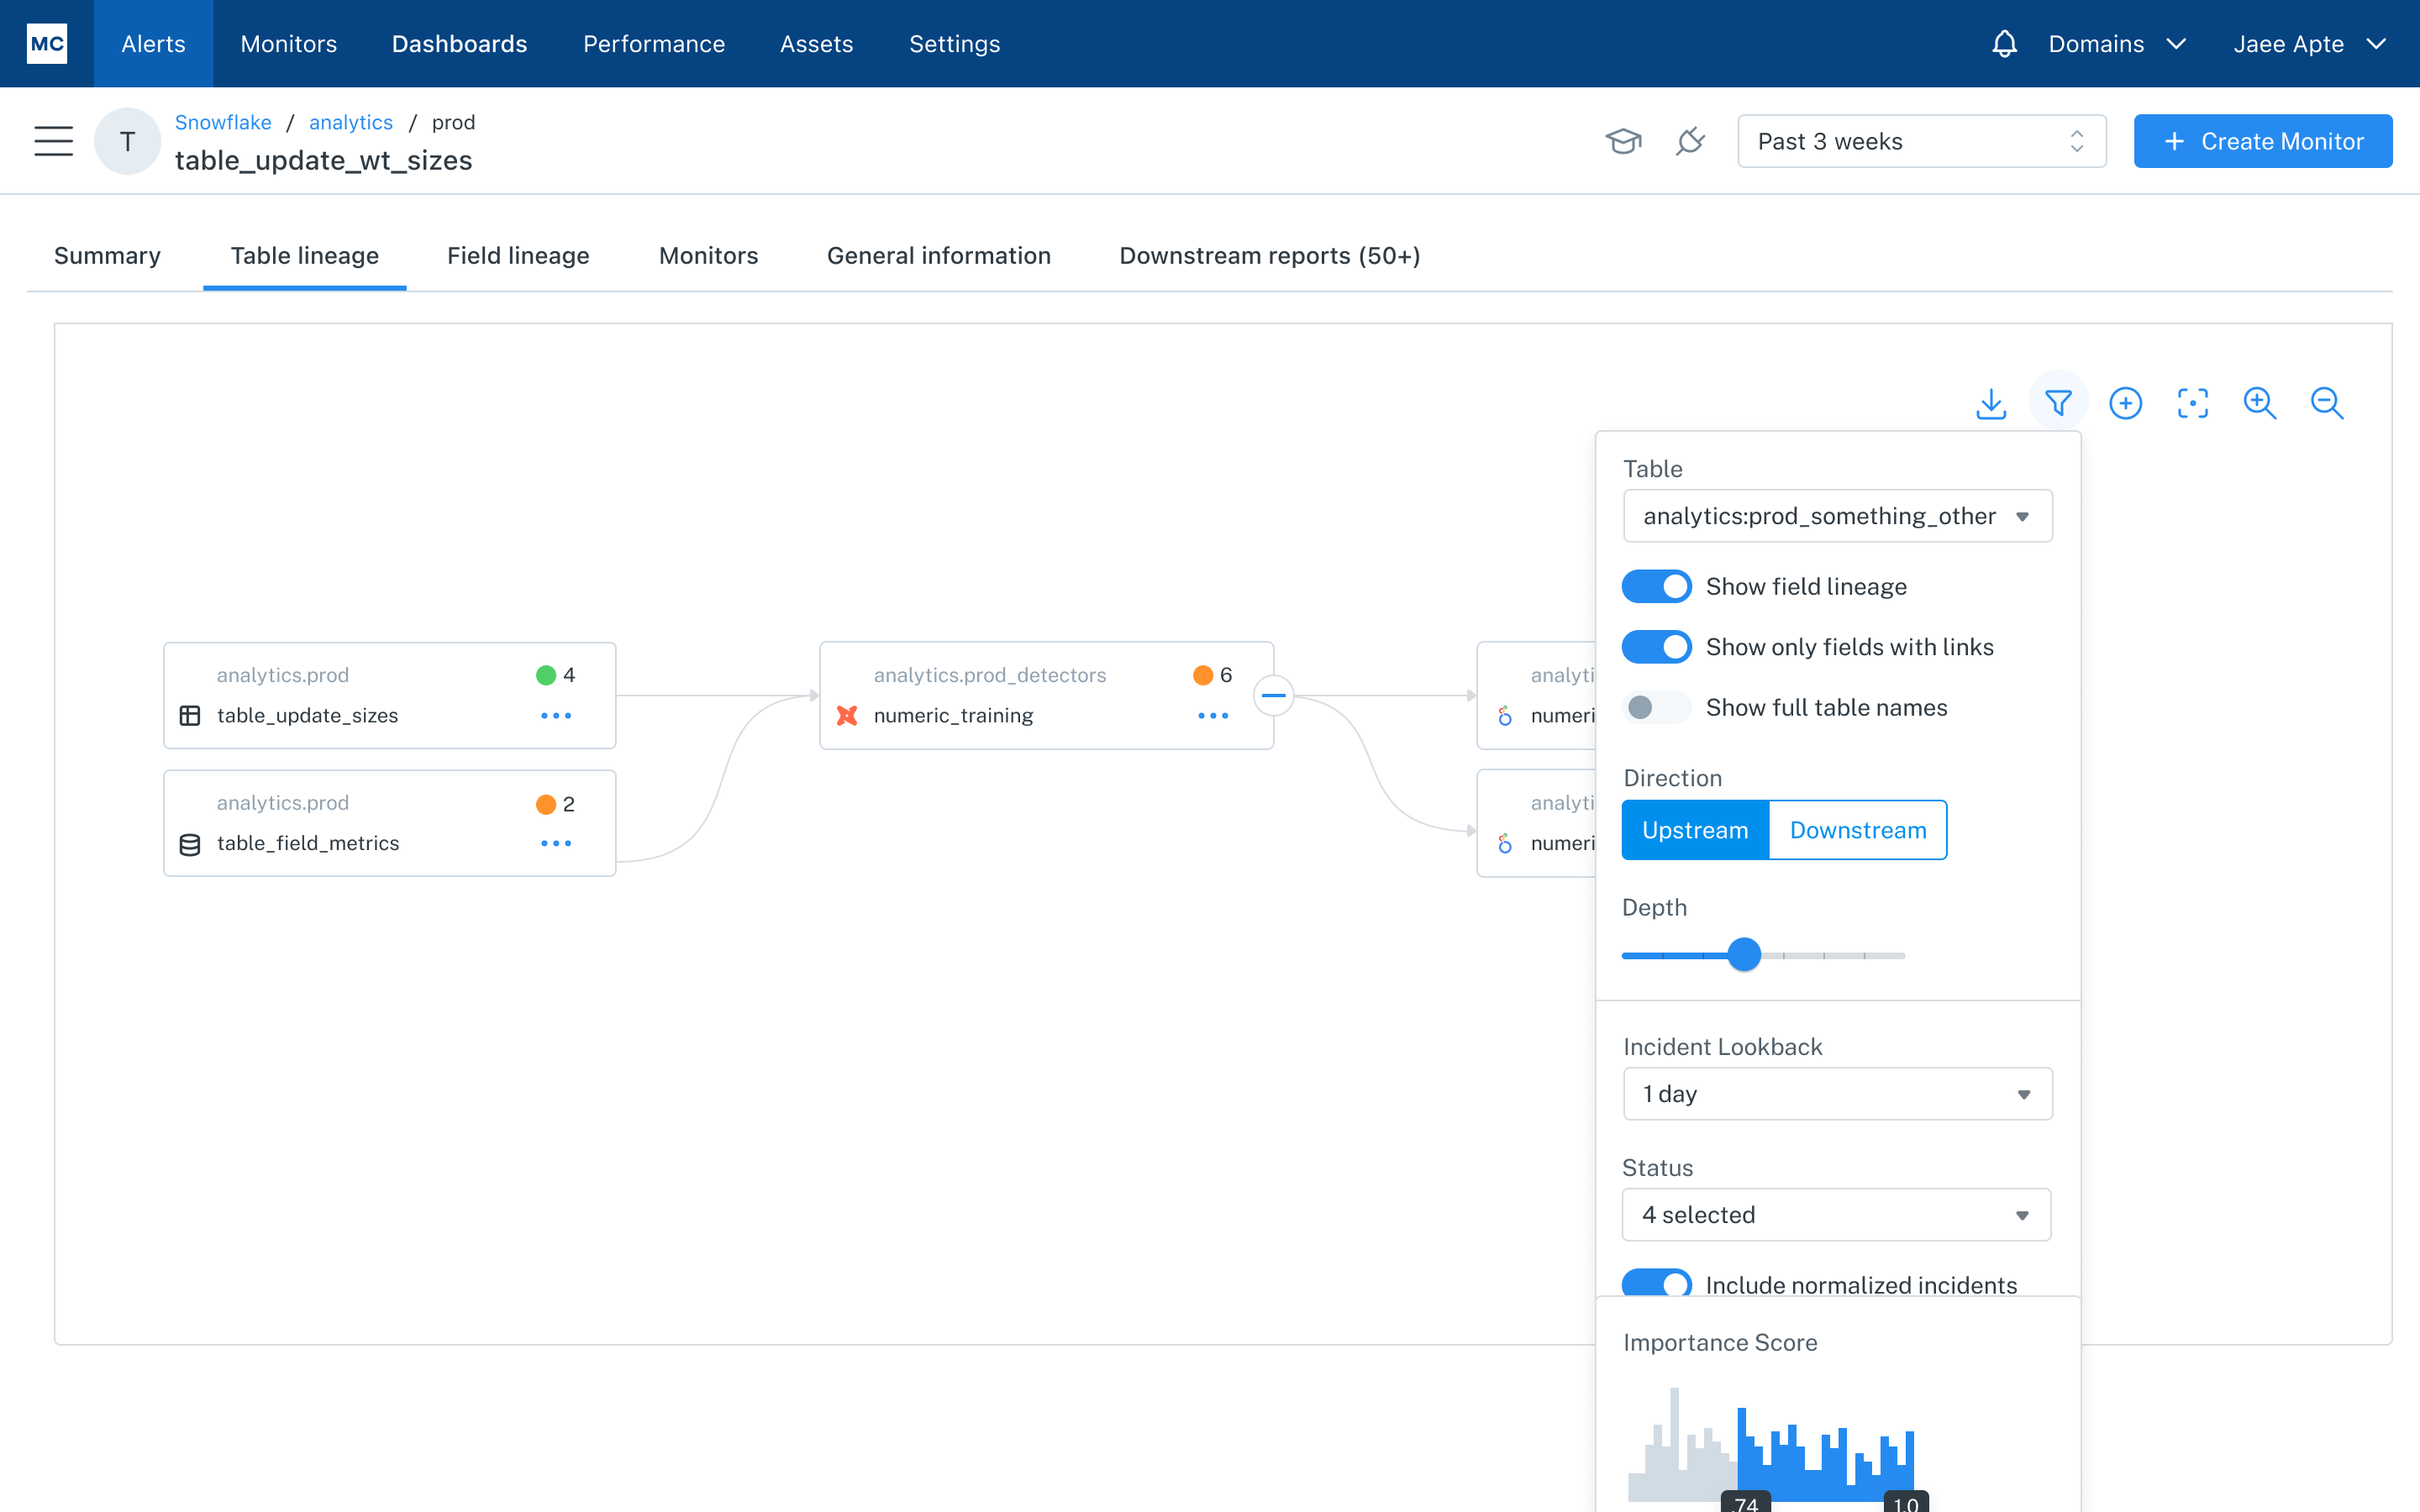Viewport: 2420px width, 1512px height.
Task: Toggle Show only fields with links
Action: 1657,647
